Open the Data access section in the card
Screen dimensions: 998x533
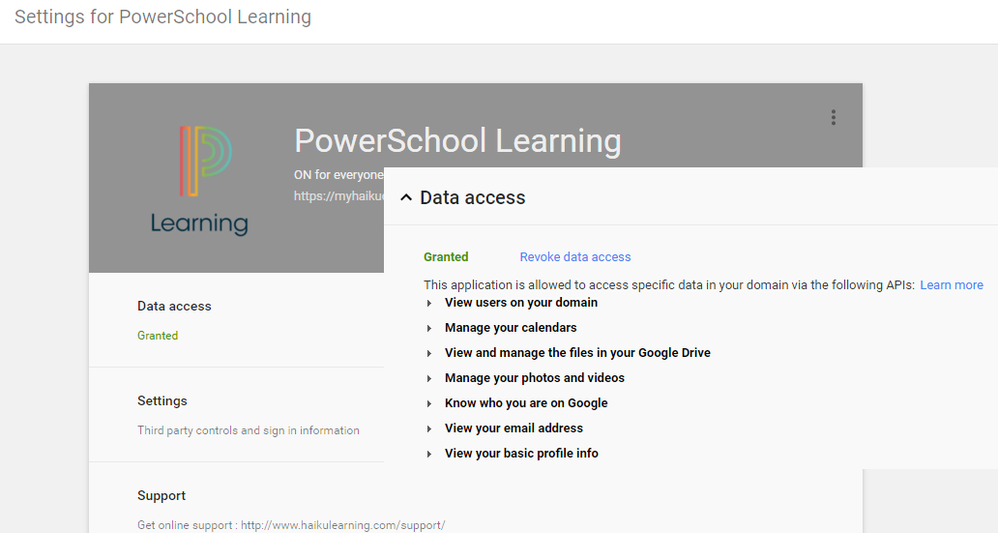tap(174, 306)
